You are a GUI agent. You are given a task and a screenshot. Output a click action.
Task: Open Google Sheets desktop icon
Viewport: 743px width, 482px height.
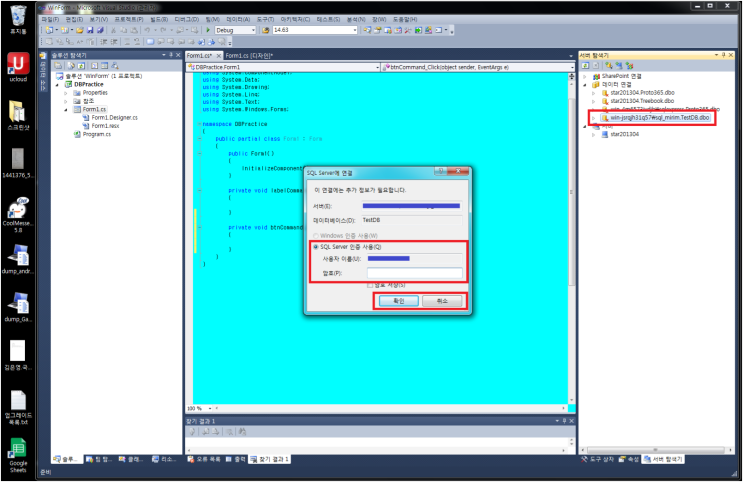[17, 451]
